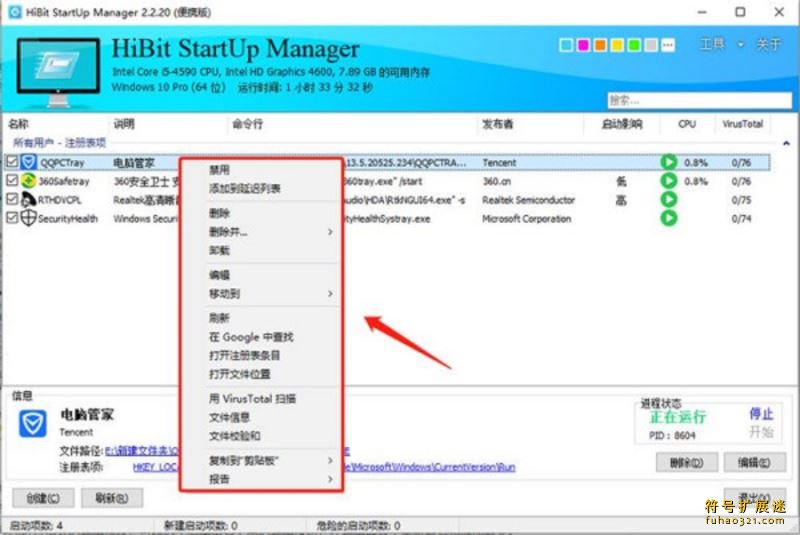This screenshot has height=535, width=800.
Task: Select 编辑 in the context menu
Action: [x=219, y=275]
